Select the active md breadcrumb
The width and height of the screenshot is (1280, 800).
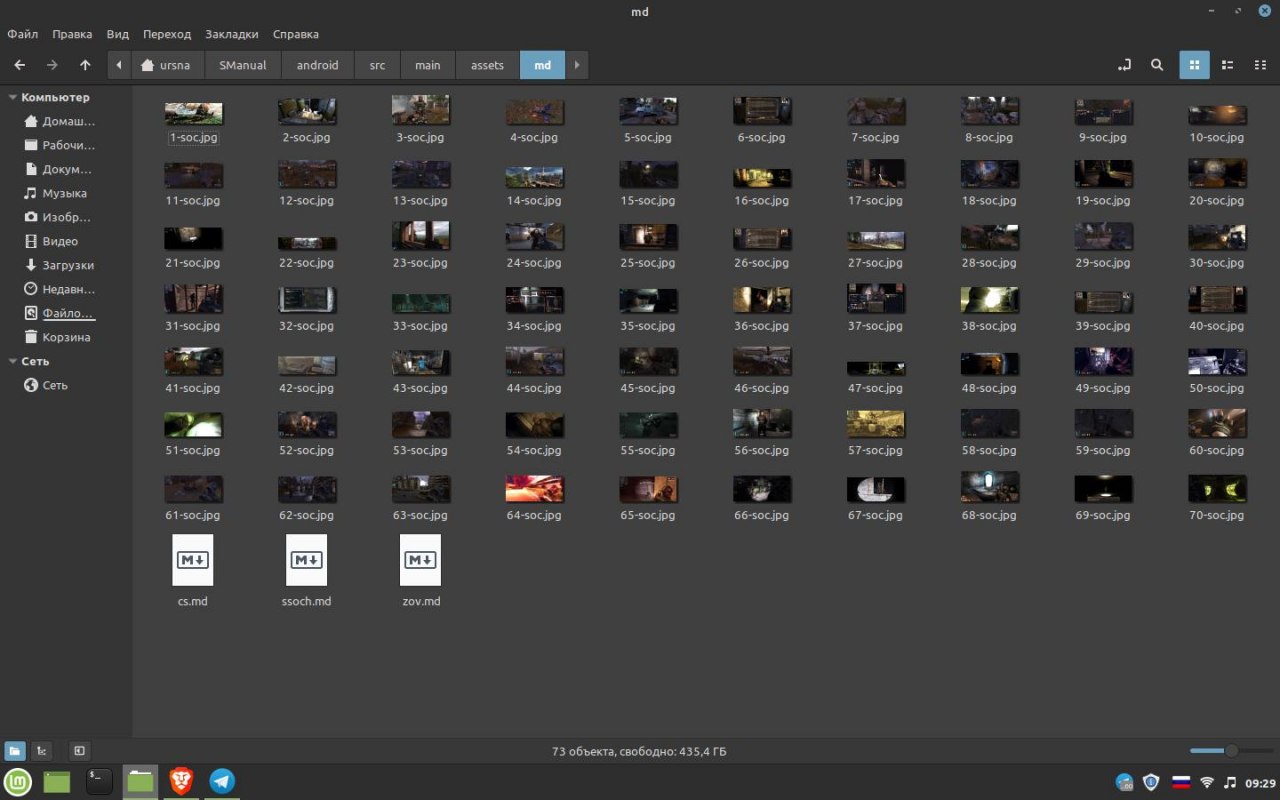tap(542, 65)
